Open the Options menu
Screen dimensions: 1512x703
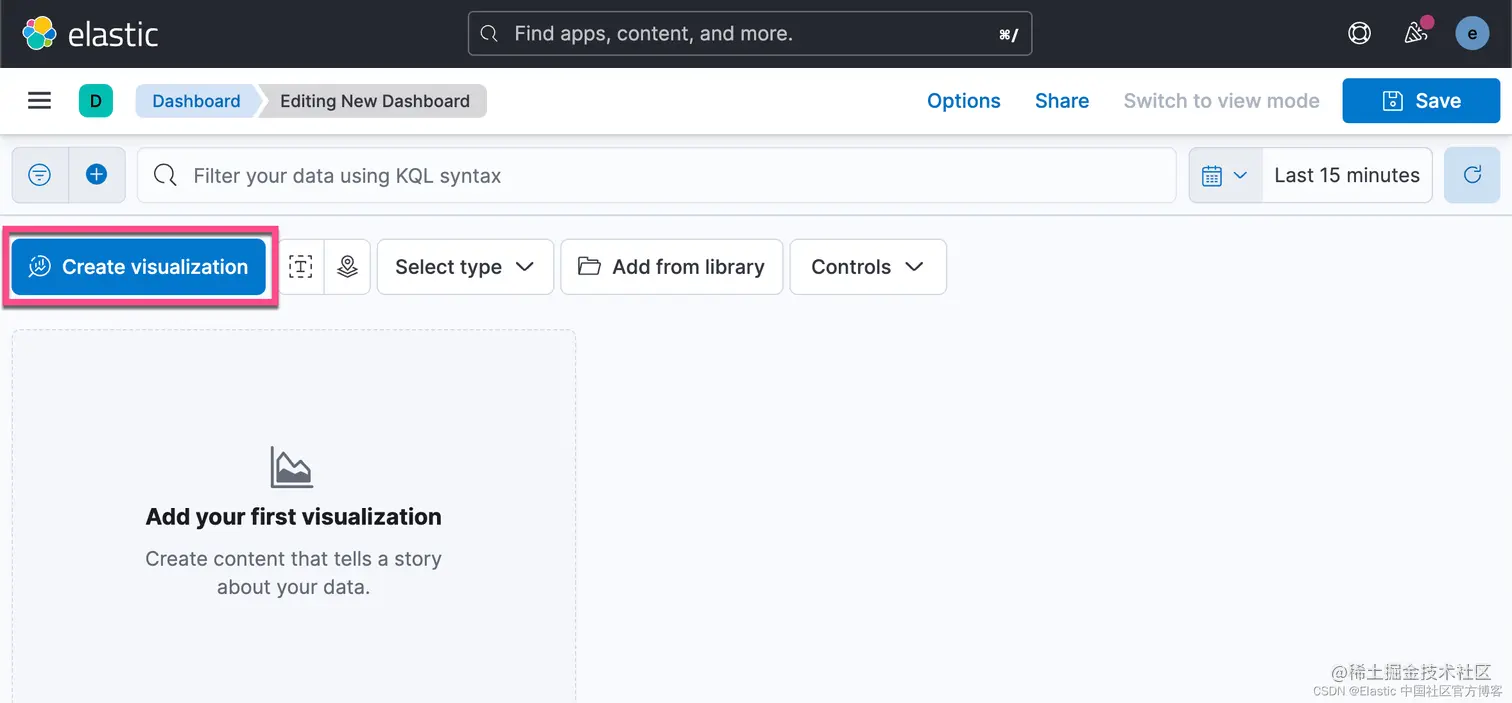pyautogui.click(x=963, y=101)
